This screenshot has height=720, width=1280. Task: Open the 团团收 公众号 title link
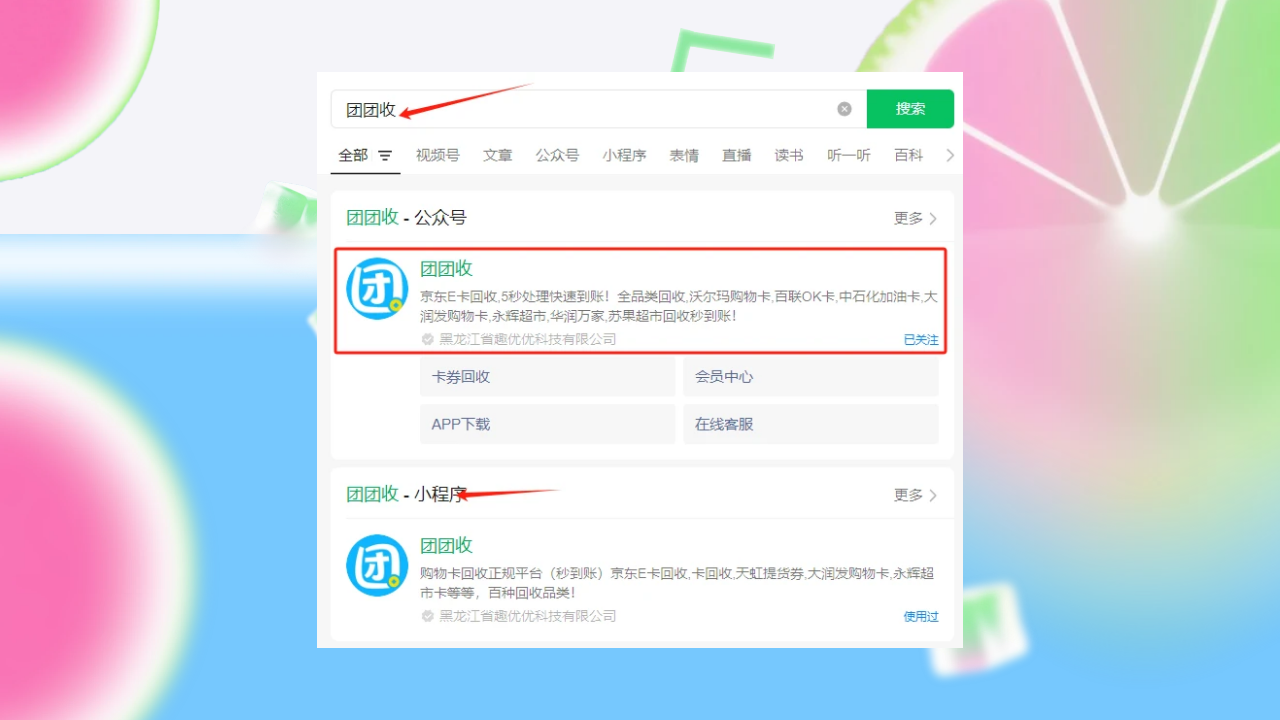coord(446,268)
